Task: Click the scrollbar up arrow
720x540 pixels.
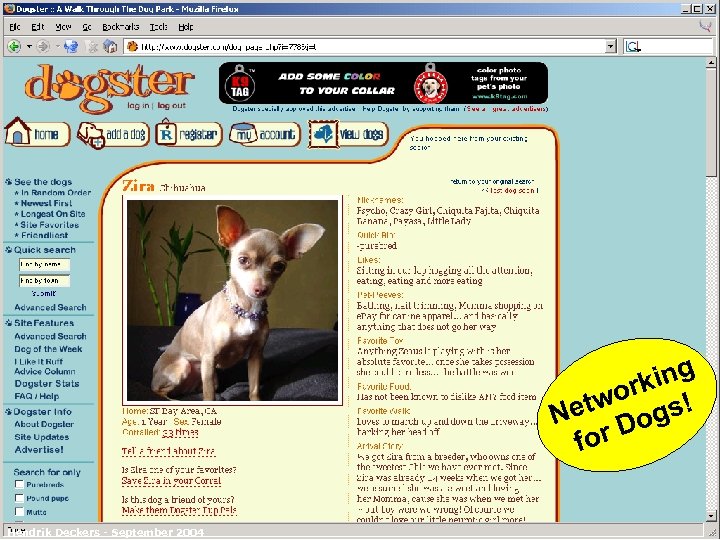Action: click(711, 64)
